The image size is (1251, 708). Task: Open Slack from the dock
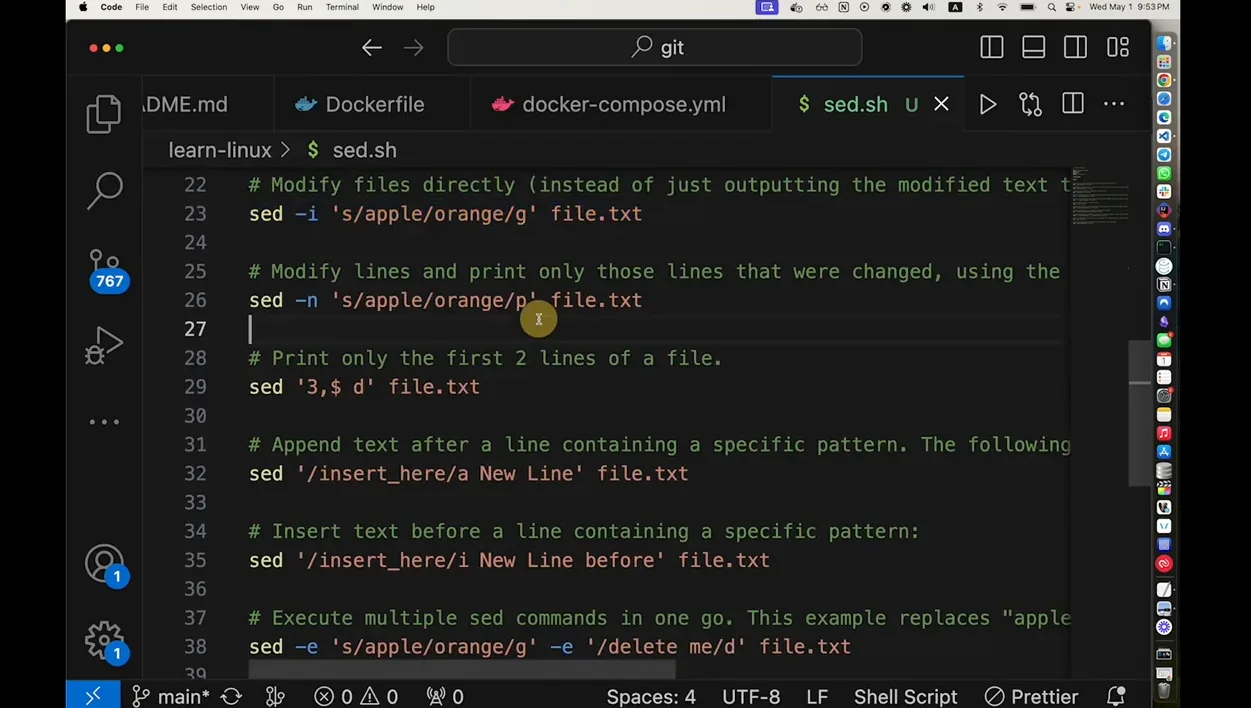(1164, 192)
